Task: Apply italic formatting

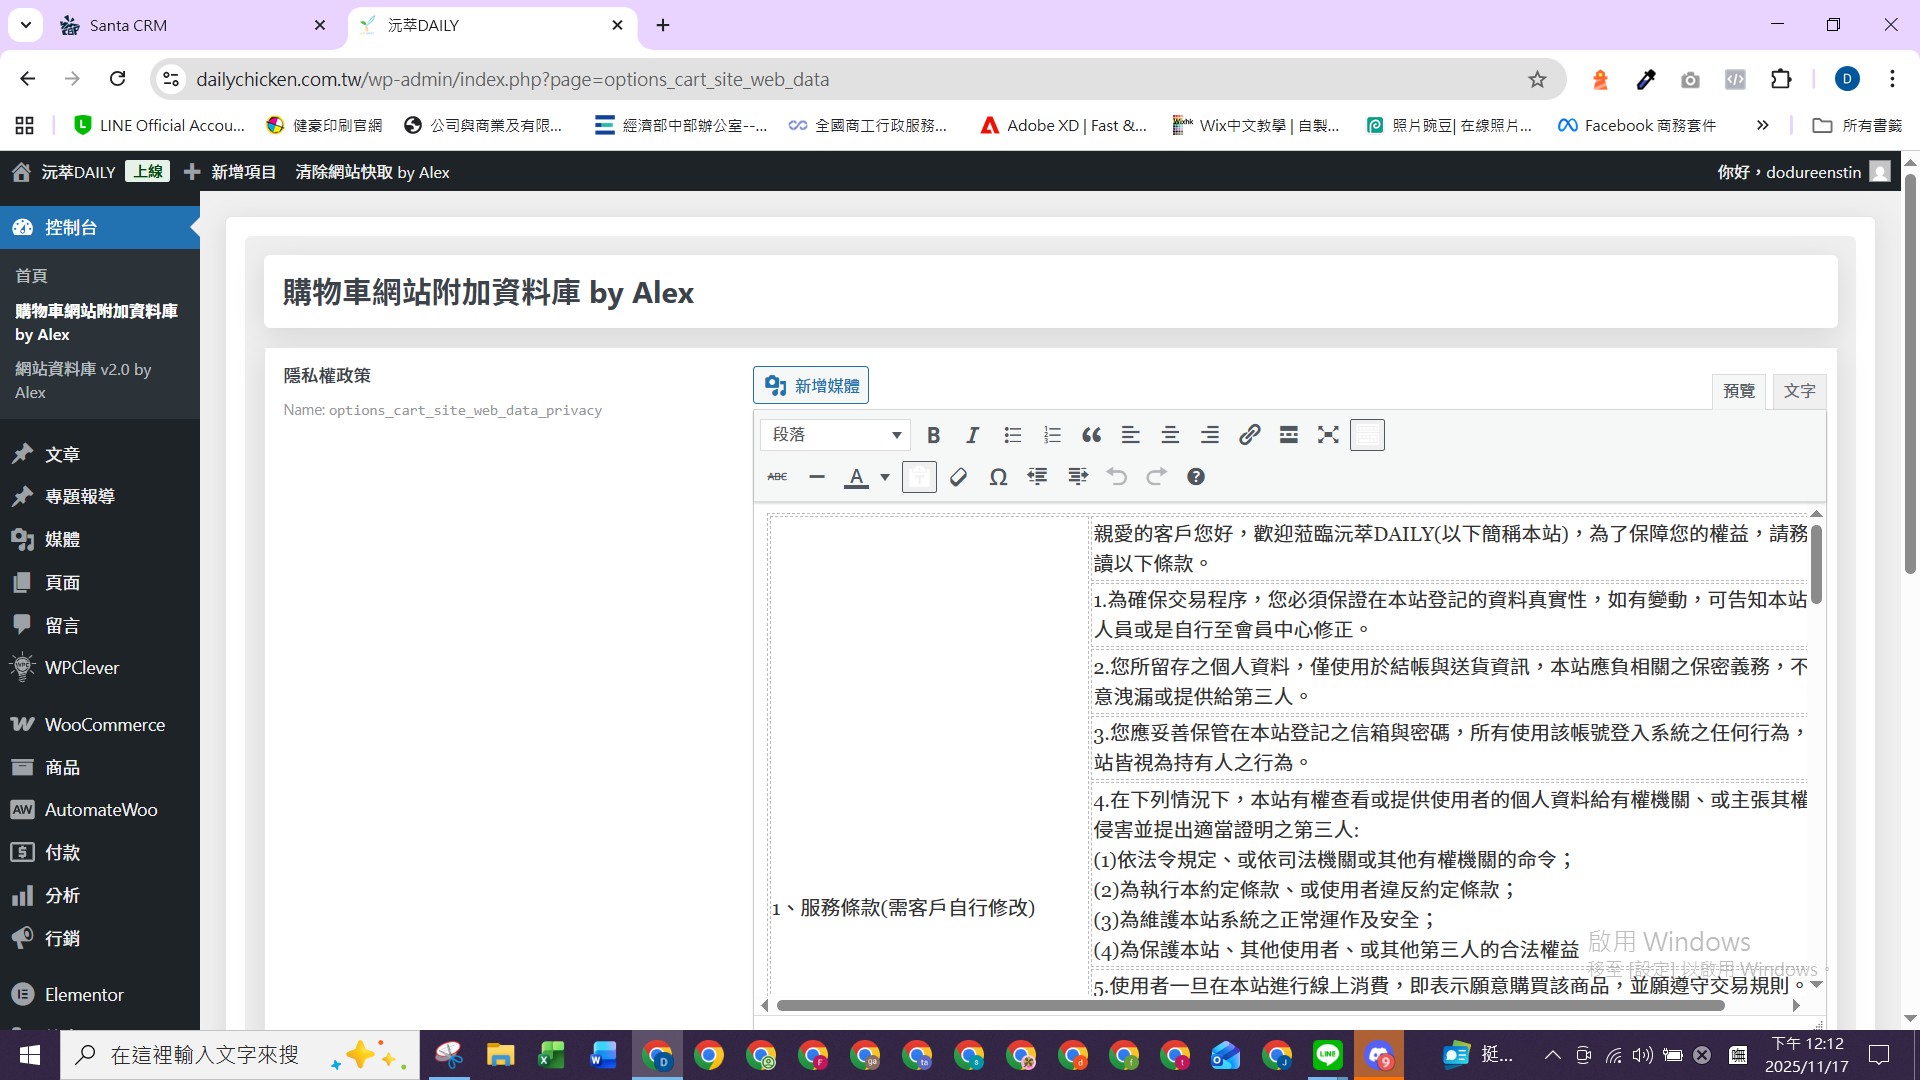Action: pyautogui.click(x=972, y=435)
